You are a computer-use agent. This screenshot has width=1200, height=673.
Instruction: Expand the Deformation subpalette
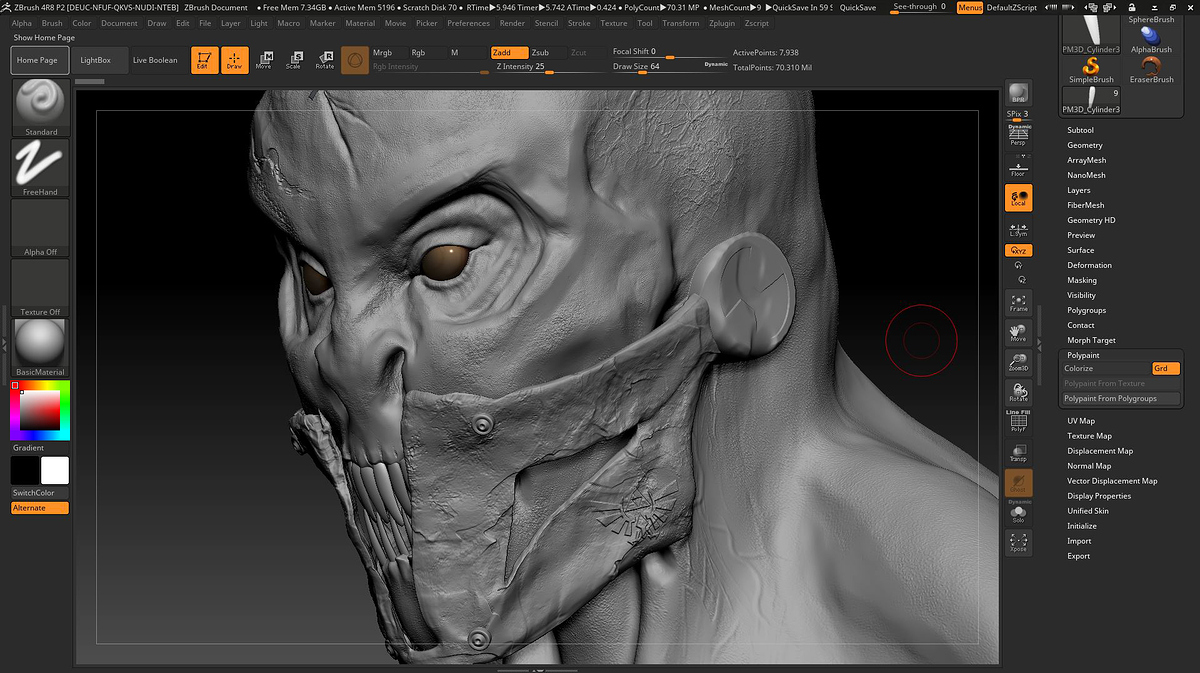(x=1089, y=265)
